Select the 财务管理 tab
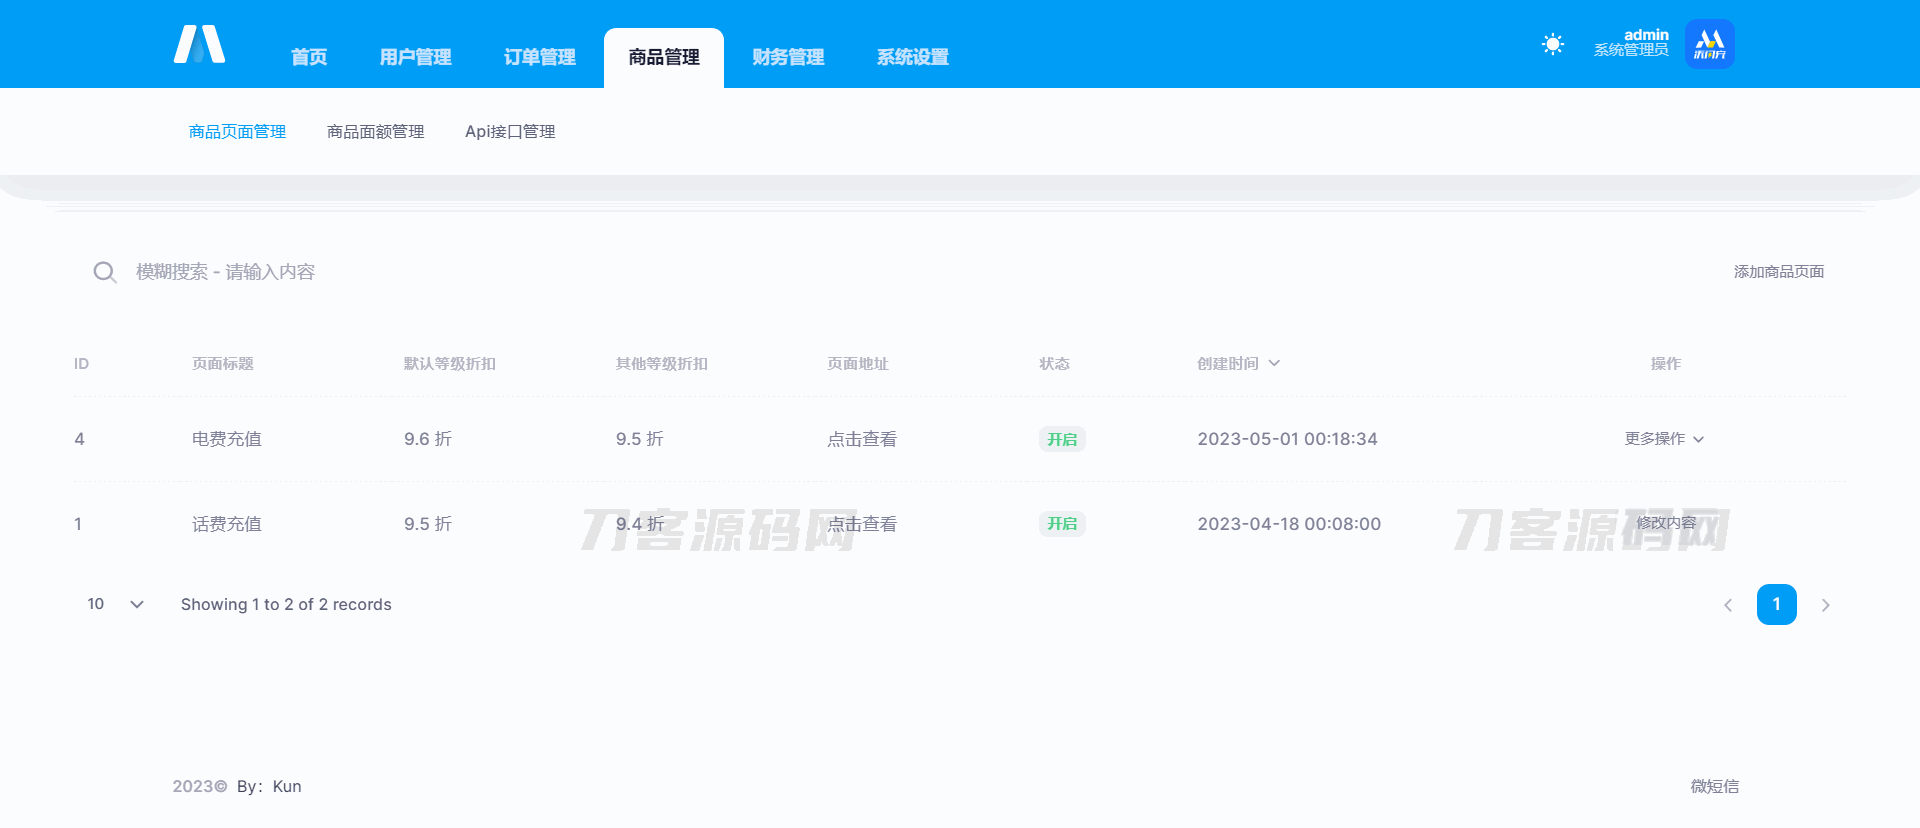This screenshot has height=828, width=1920. 788,57
